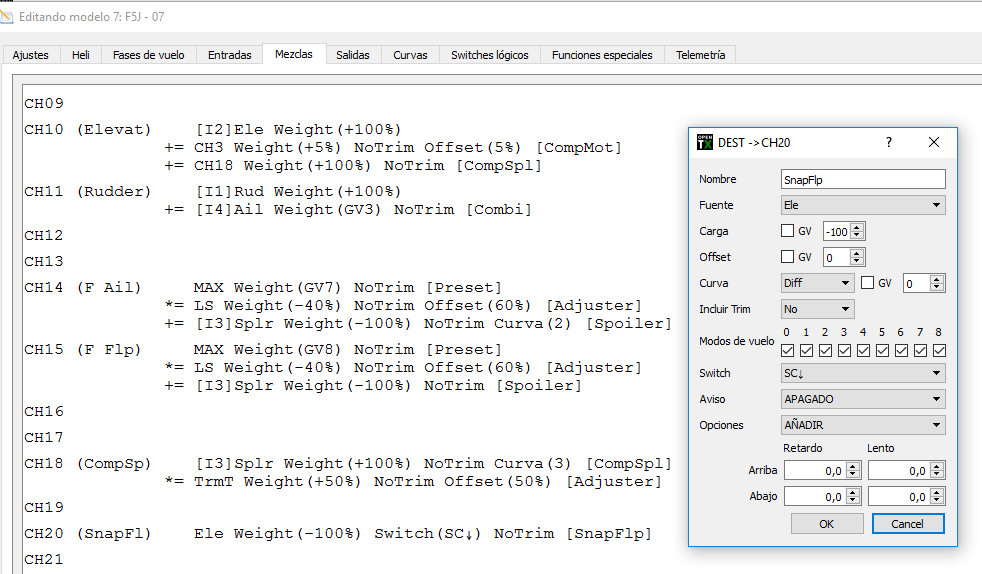Viewport: 982px width, 574px height.
Task: Expand the Curva type dropdown showing Diff
Action: point(817,283)
